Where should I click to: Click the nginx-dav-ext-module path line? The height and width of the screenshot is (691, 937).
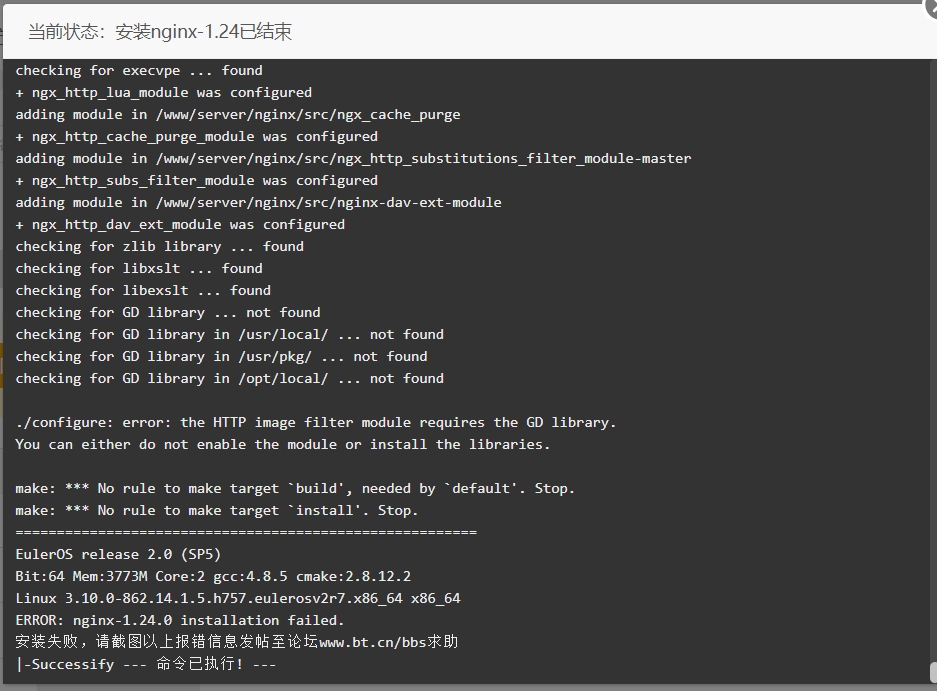coord(259,203)
